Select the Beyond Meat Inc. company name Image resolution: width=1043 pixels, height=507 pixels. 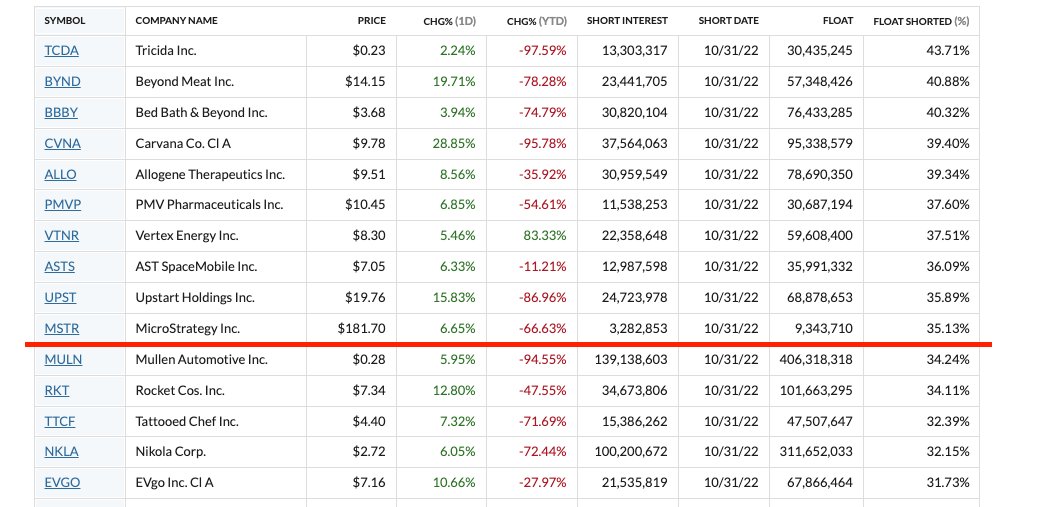(185, 82)
